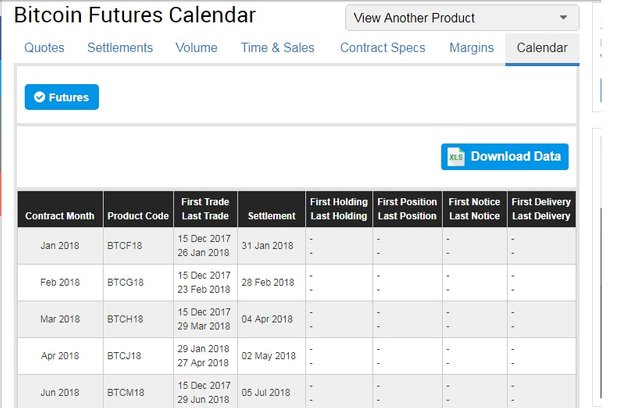Viewport: 640px width, 408px height.
Task: Click the Settlement column header
Action: click(x=272, y=216)
